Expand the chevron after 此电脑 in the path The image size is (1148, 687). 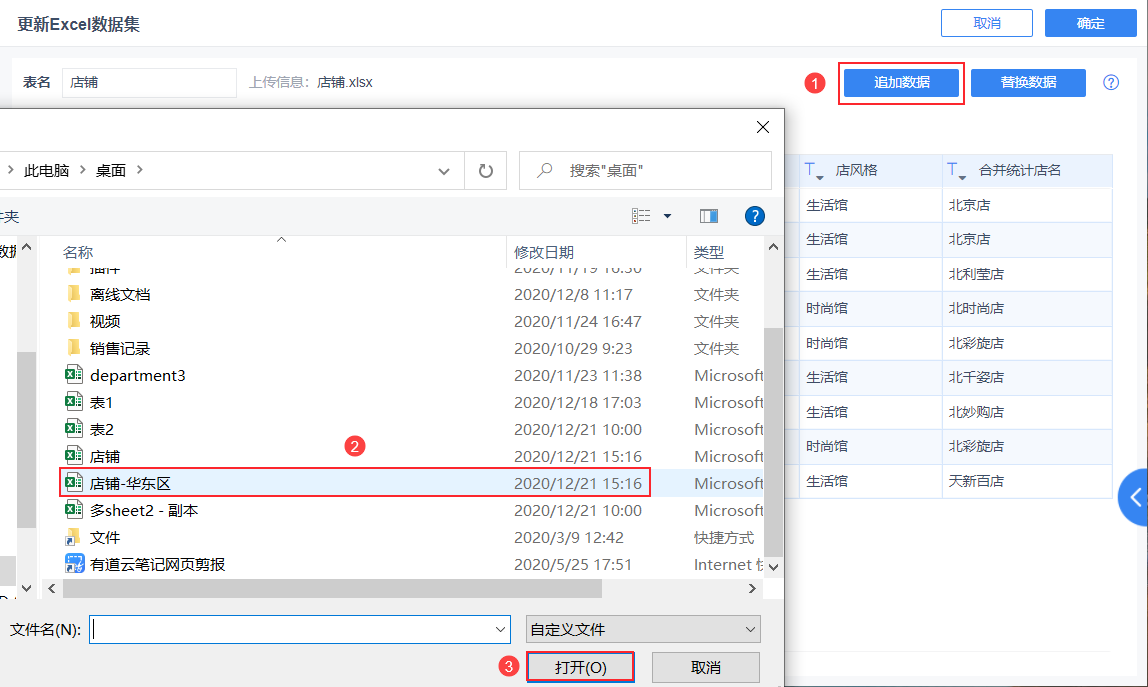pyautogui.click(x=83, y=170)
